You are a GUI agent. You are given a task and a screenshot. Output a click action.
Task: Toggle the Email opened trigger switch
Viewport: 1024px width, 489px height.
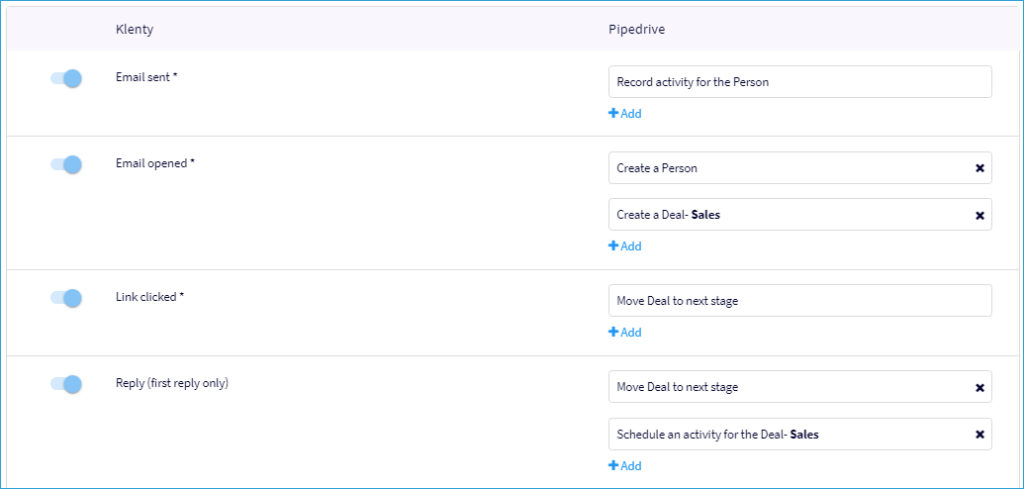(66, 165)
